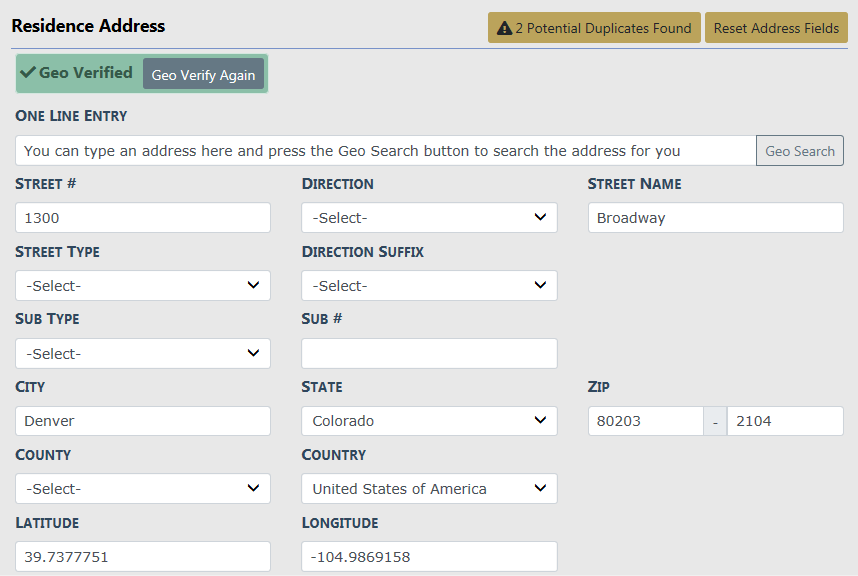Expand the Direction dropdown

pos(429,218)
